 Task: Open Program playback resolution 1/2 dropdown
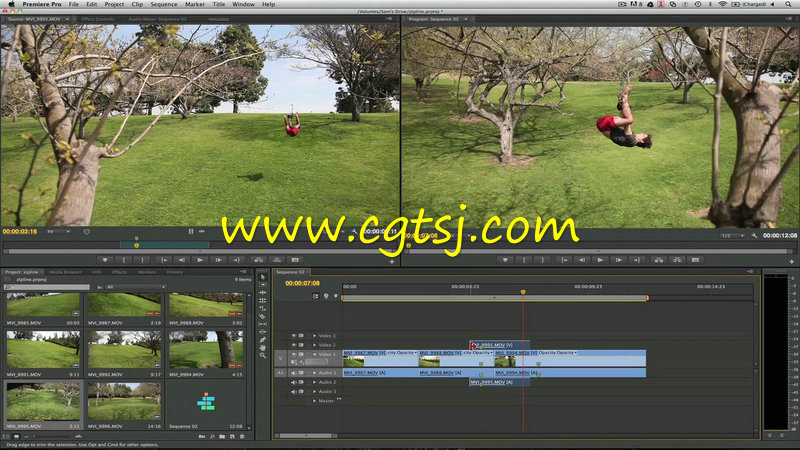pyautogui.click(x=732, y=236)
